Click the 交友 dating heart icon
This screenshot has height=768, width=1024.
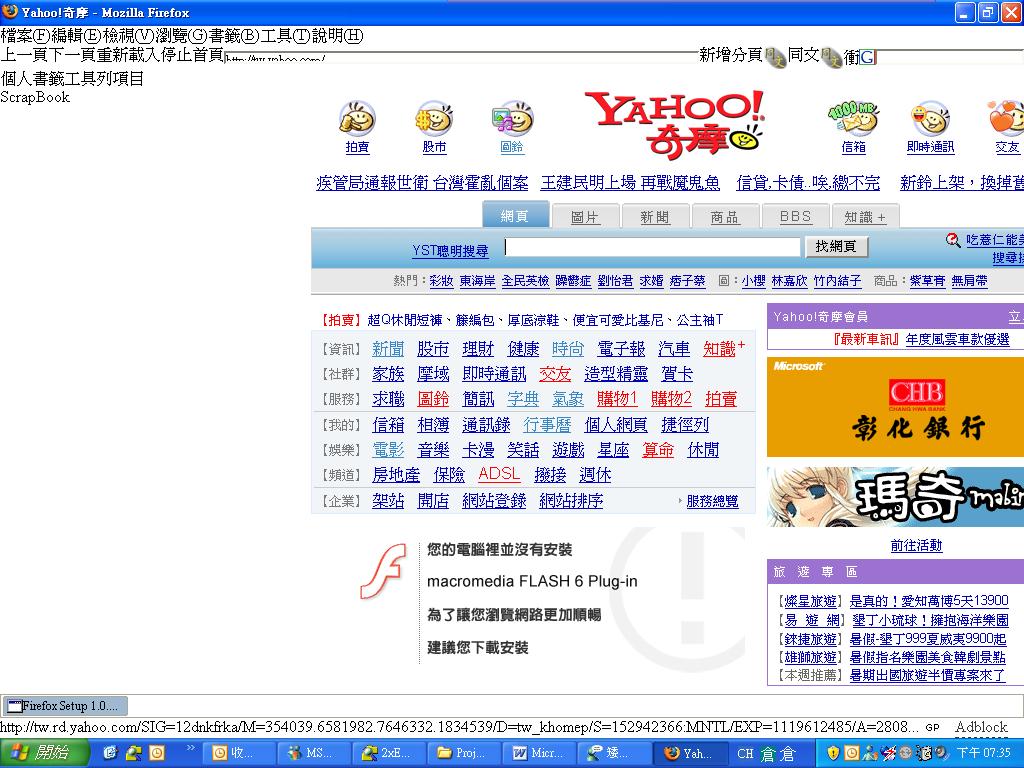coord(1005,119)
